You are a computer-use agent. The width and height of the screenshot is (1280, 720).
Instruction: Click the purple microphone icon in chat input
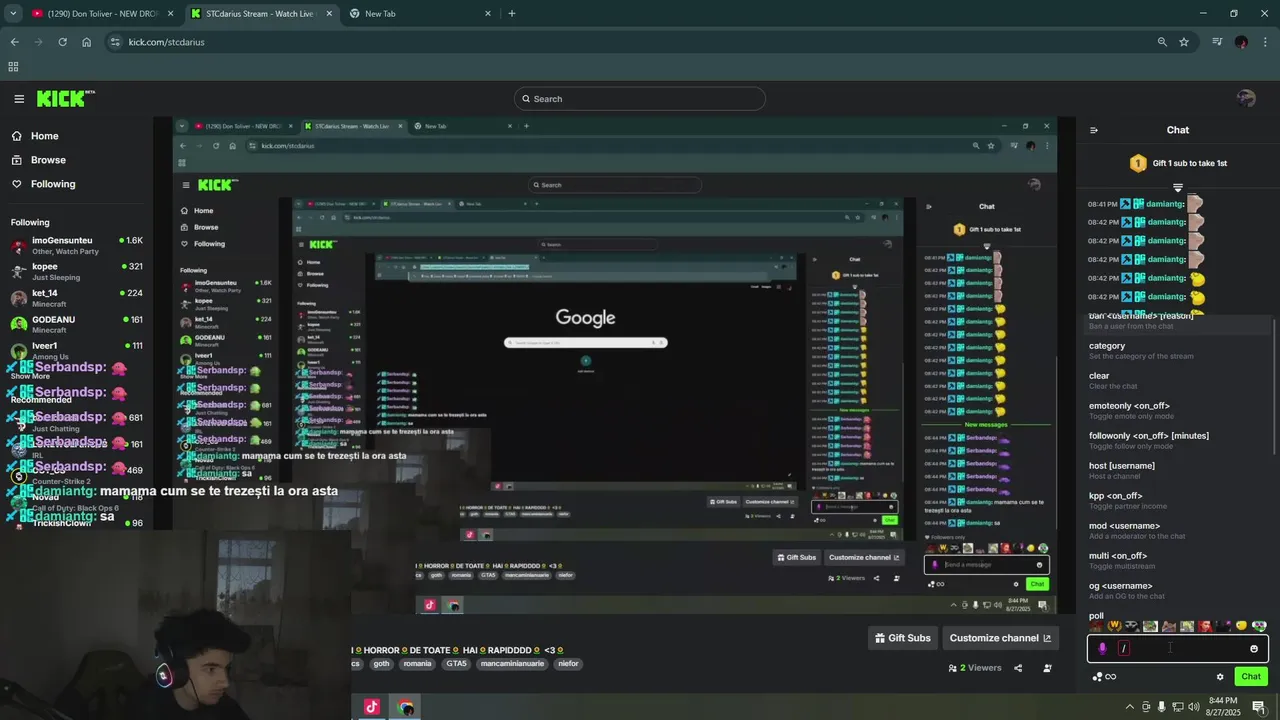(x=1102, y=648)
